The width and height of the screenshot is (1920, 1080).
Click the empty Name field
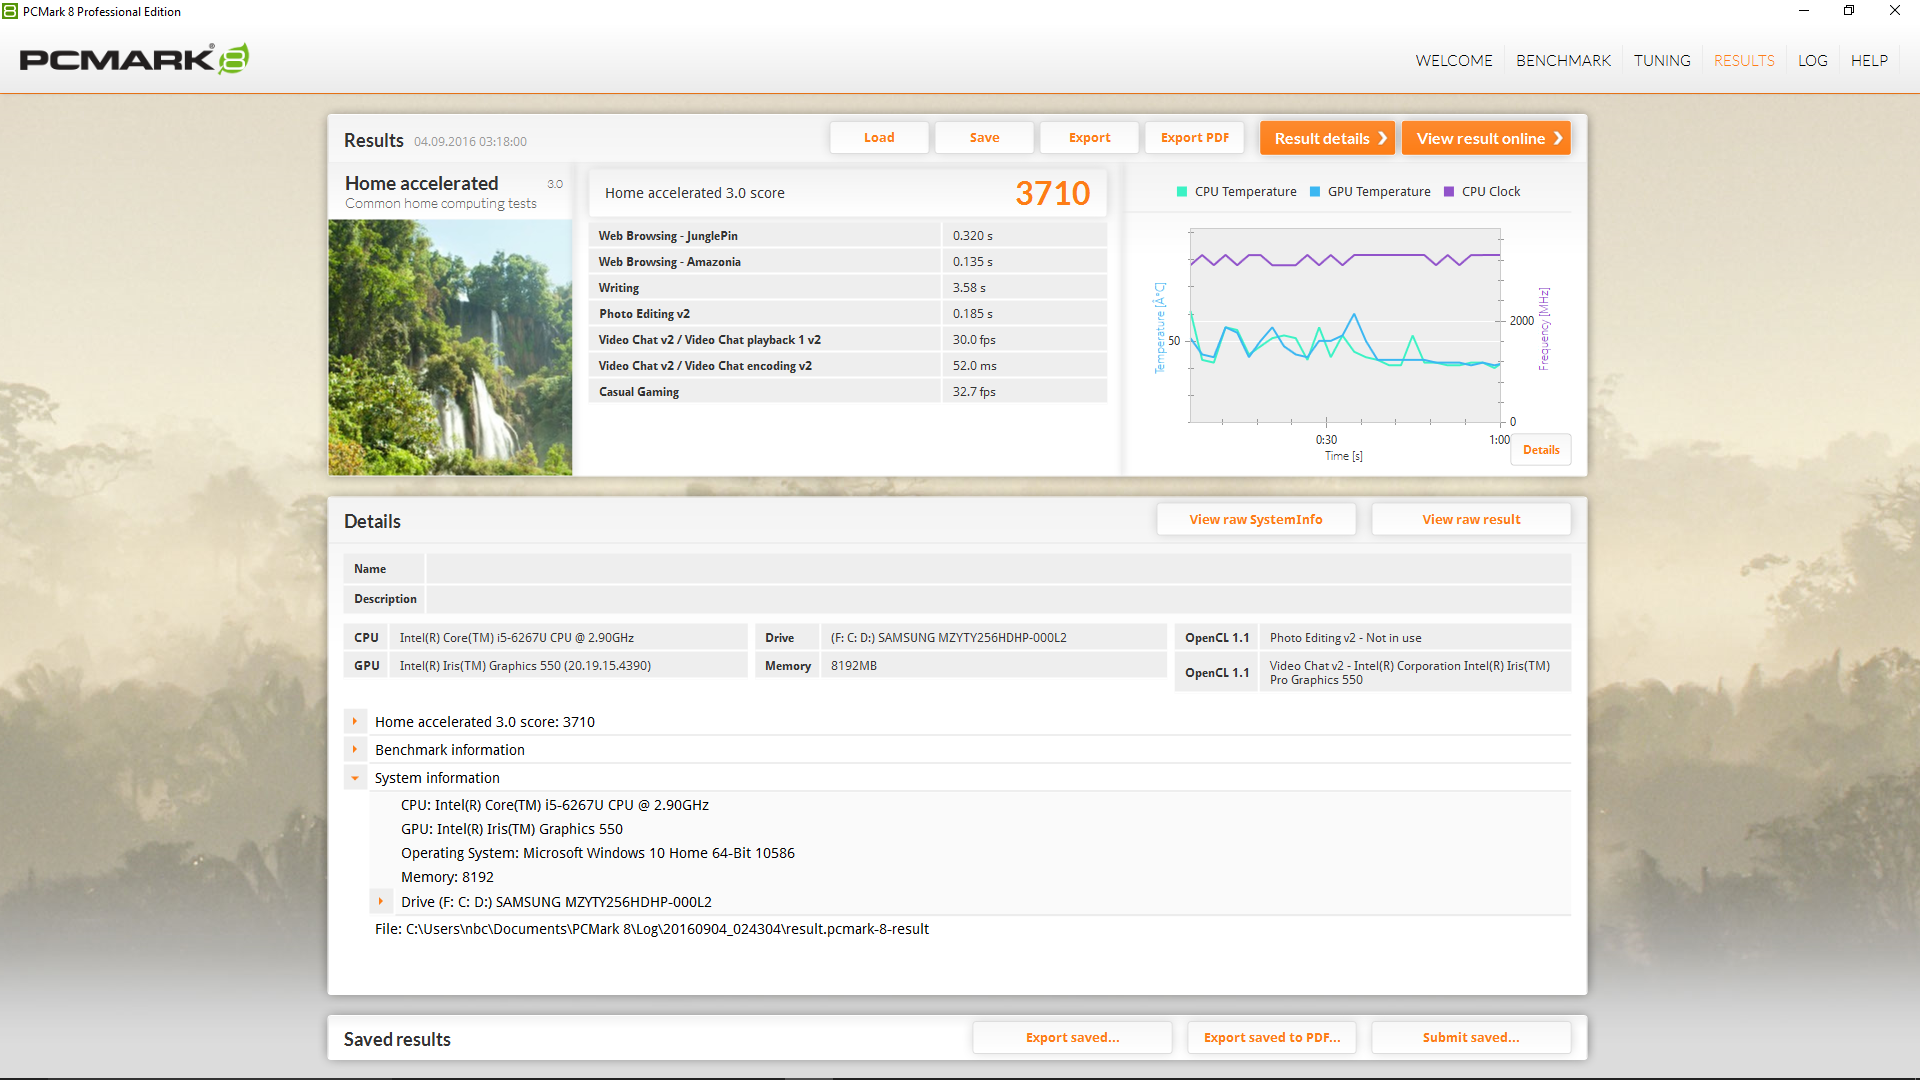(x=997, y=569)
